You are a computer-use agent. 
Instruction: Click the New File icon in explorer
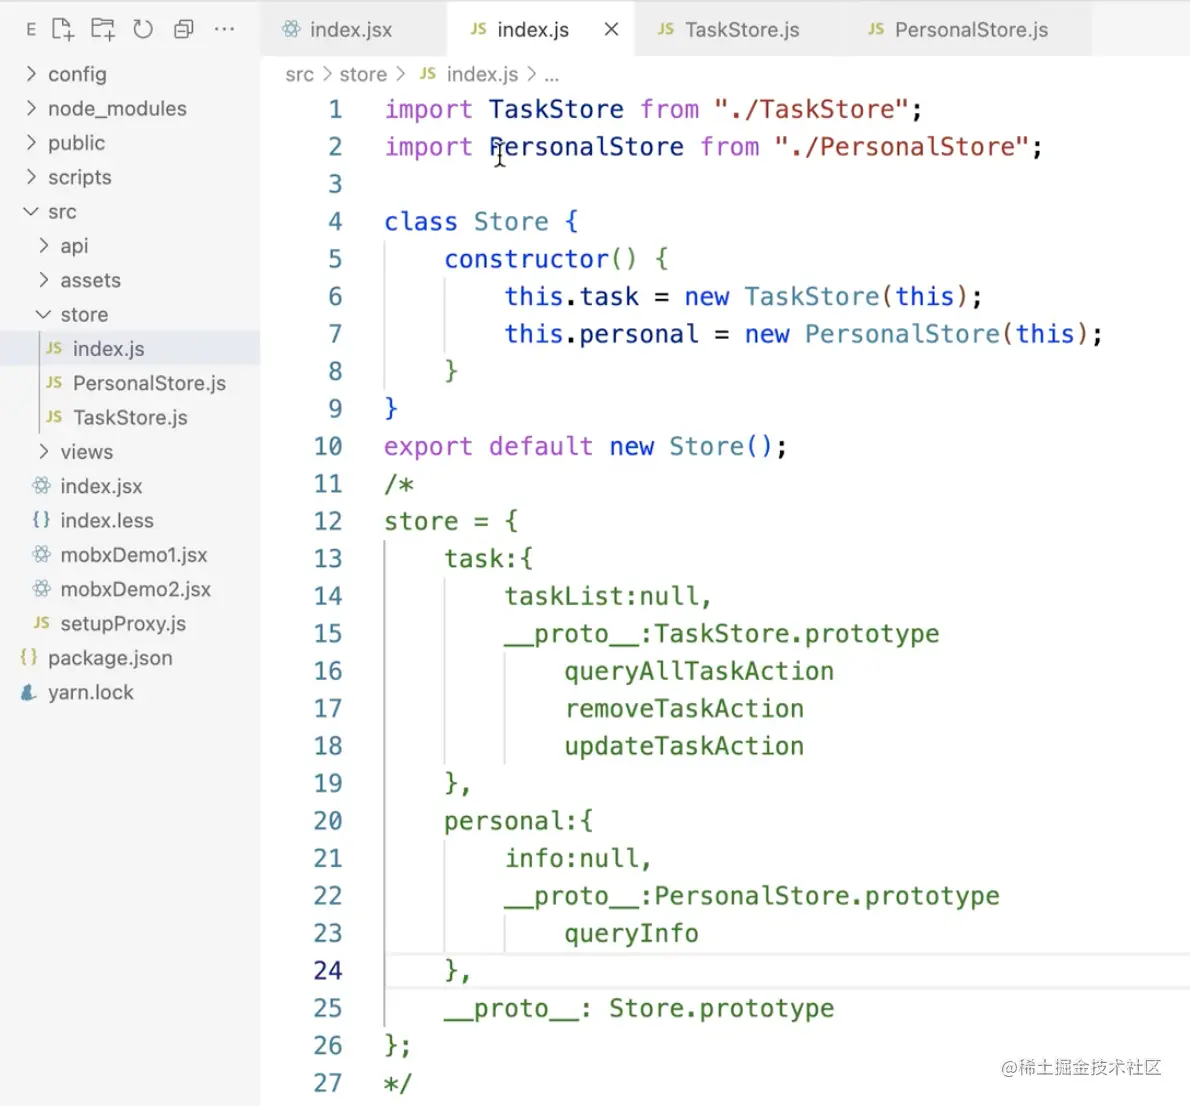tap(63, 30)
